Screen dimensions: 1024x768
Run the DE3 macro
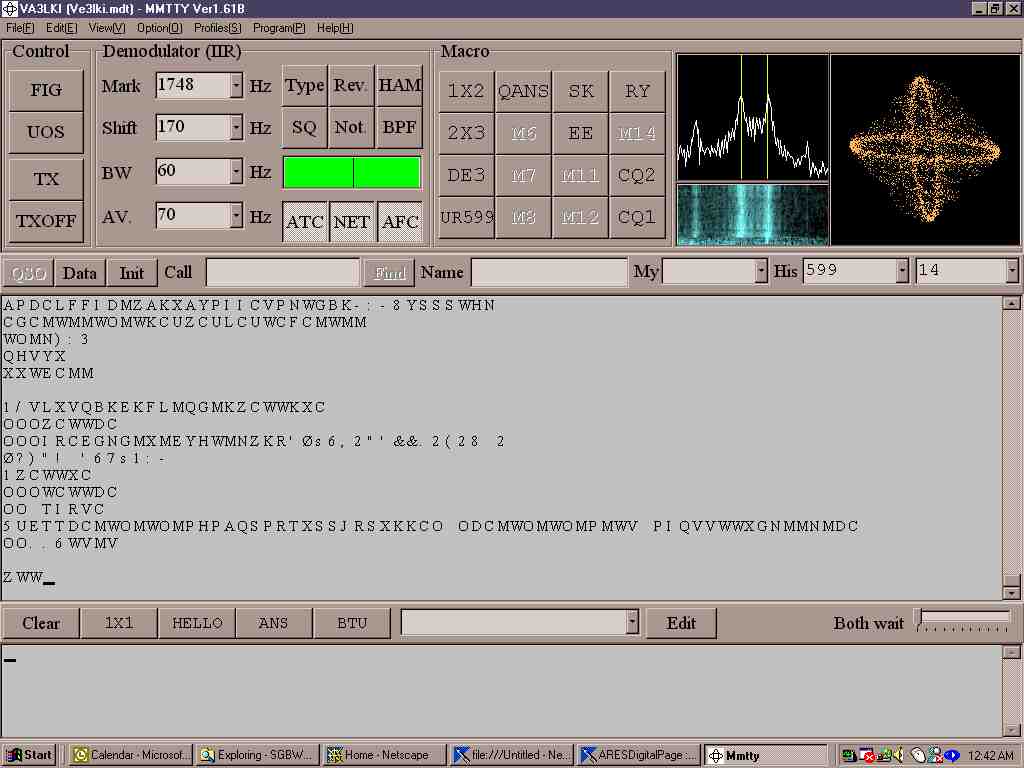coord(466,175)
